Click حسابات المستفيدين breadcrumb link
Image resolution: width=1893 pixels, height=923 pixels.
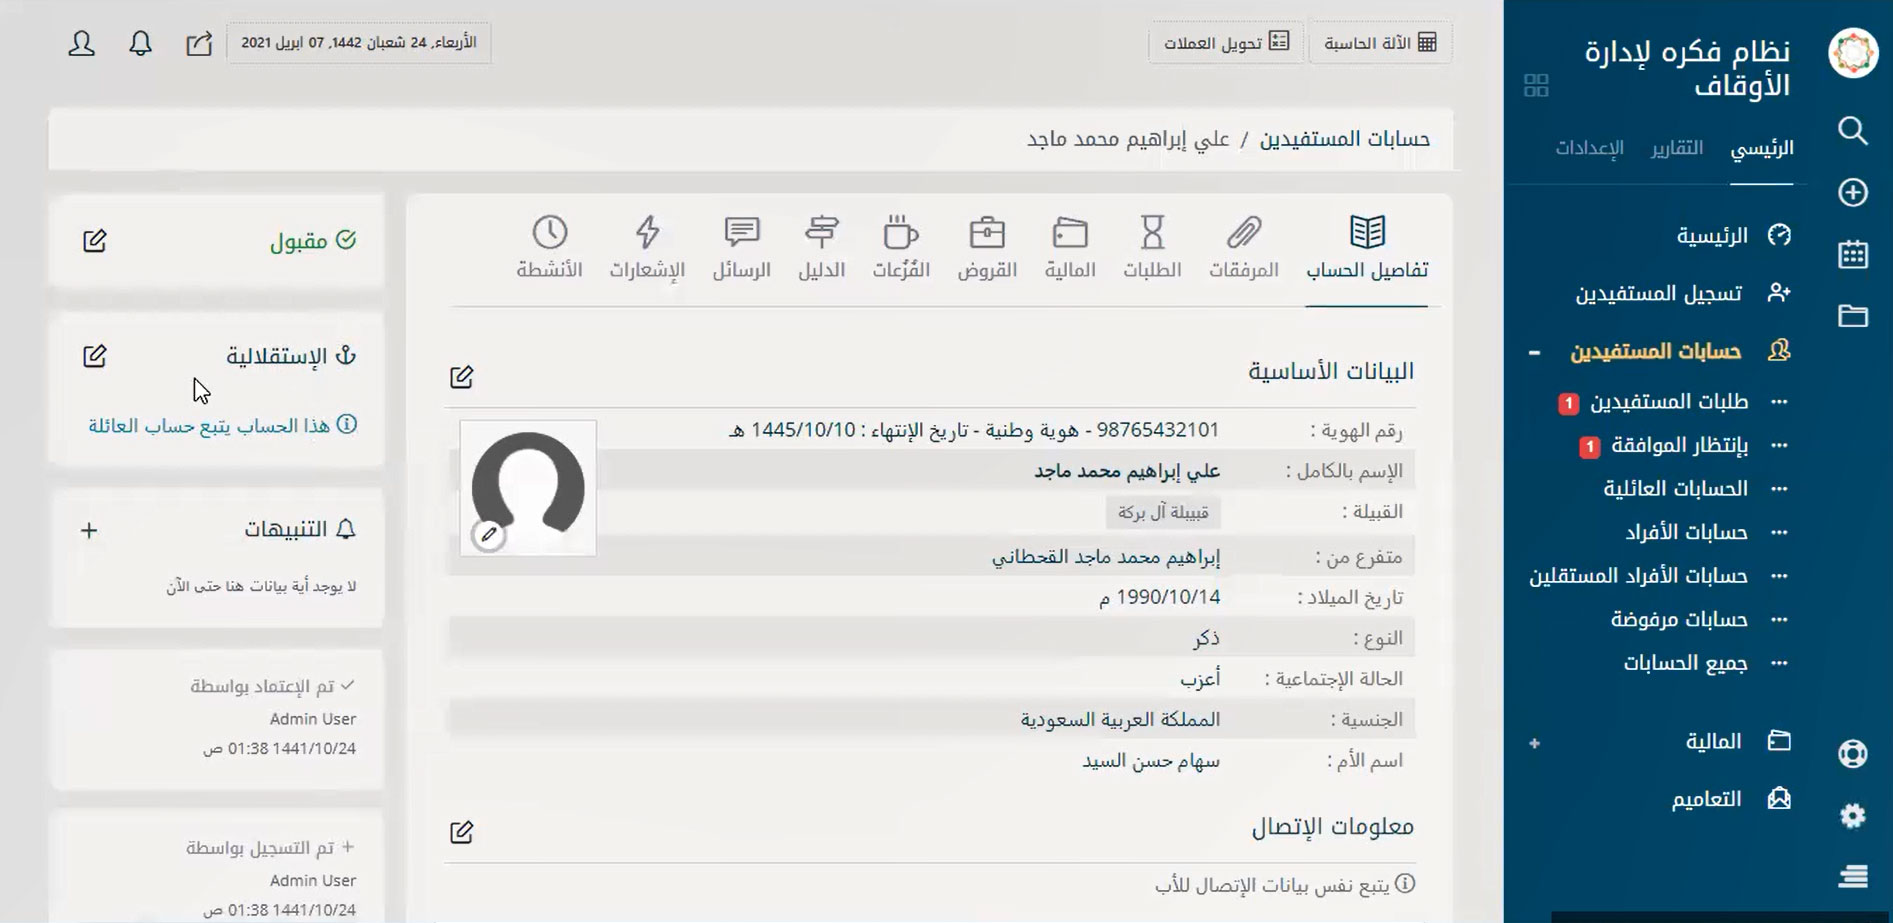[1344, 139]
